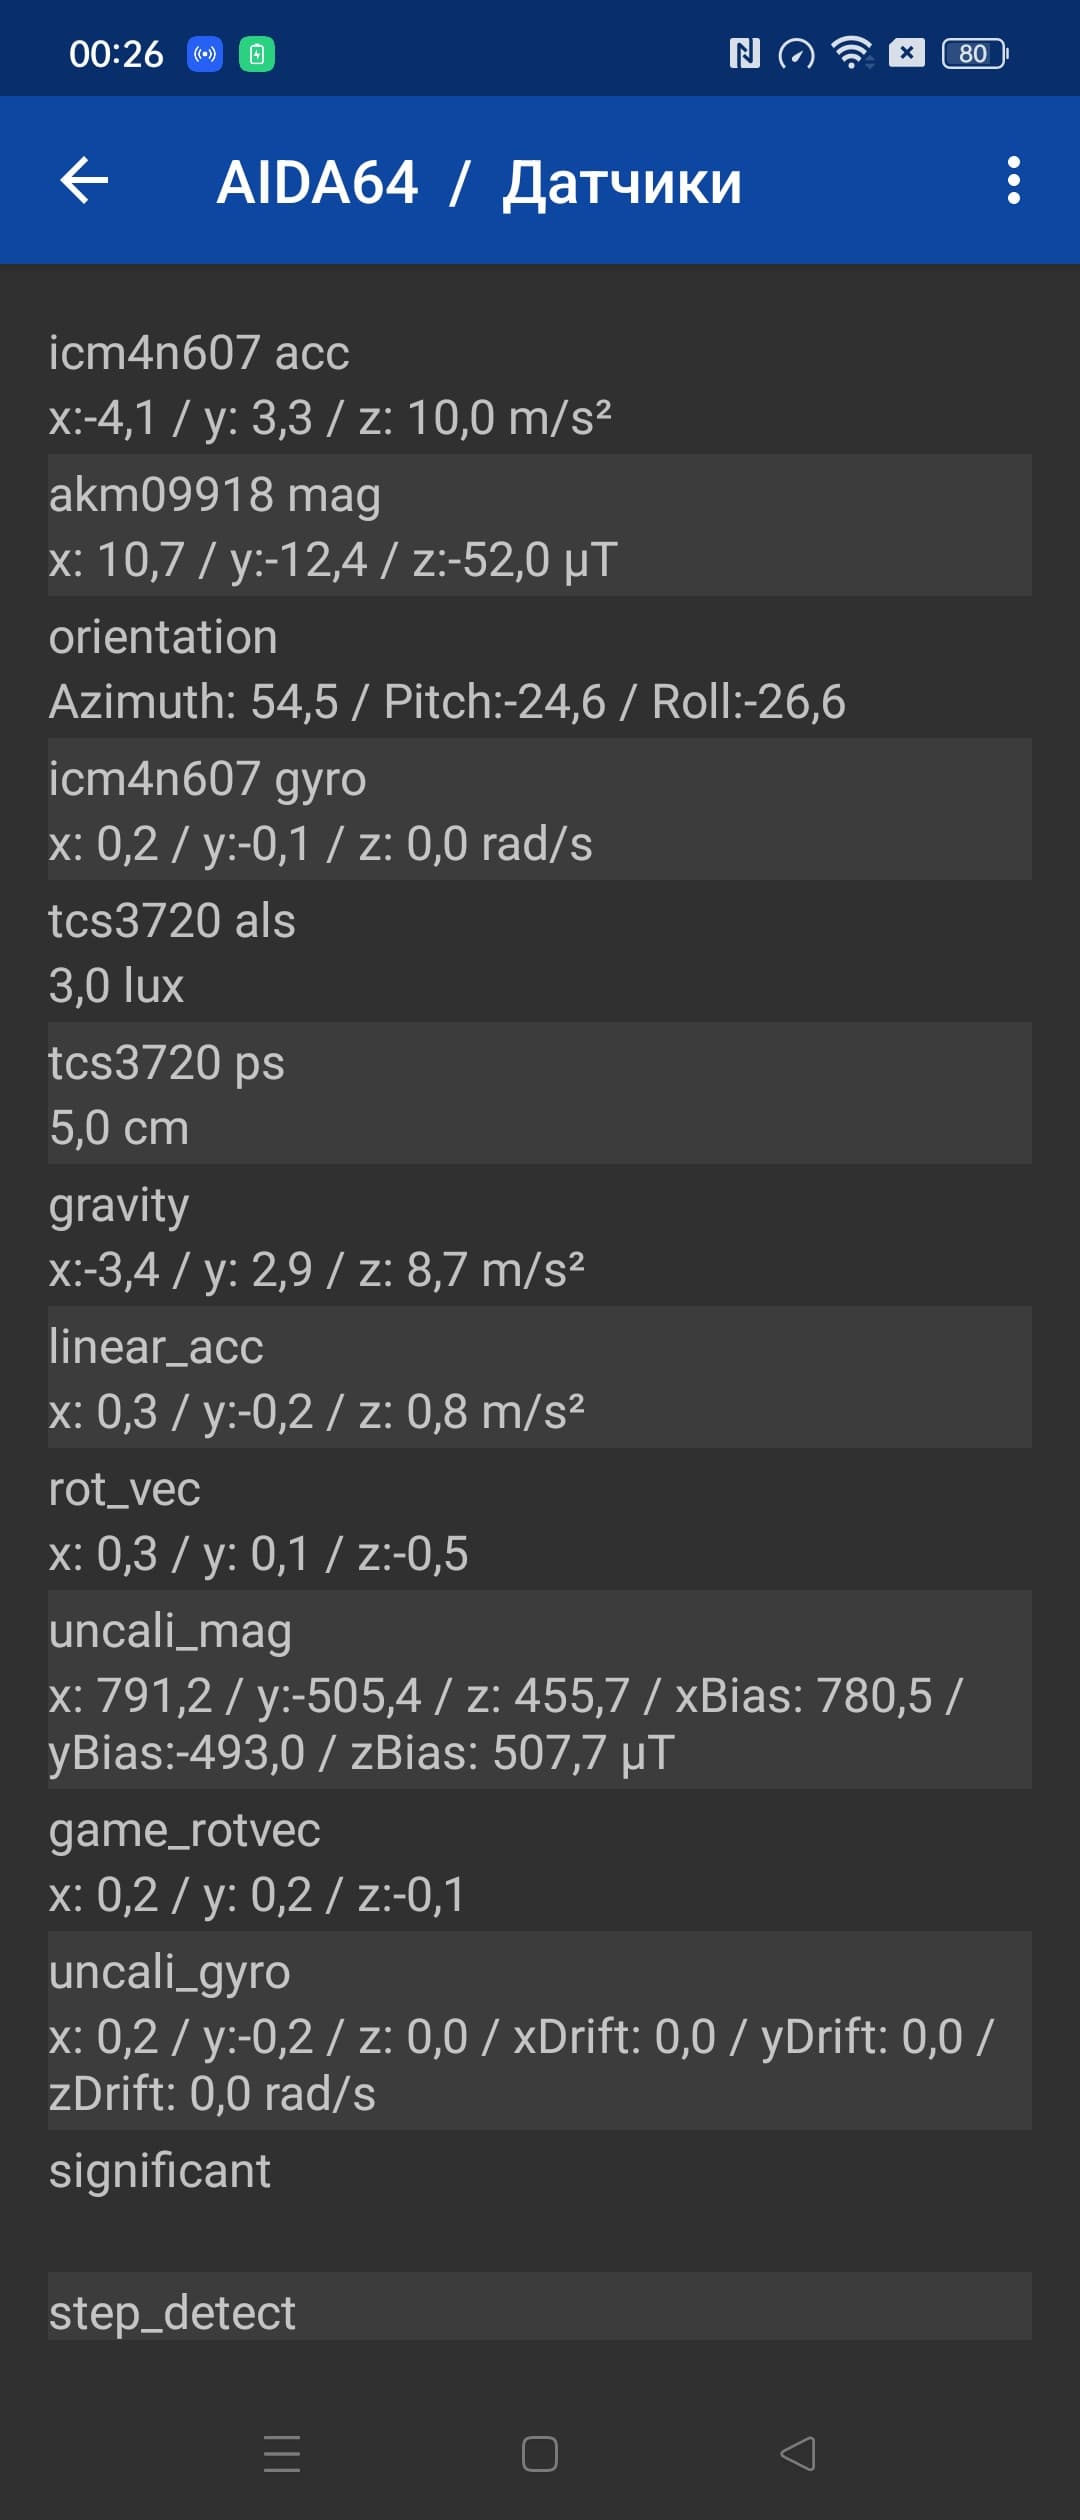Select the icm4n607 acc sensor row
1080x2520 pixels.
pos(540,384)
